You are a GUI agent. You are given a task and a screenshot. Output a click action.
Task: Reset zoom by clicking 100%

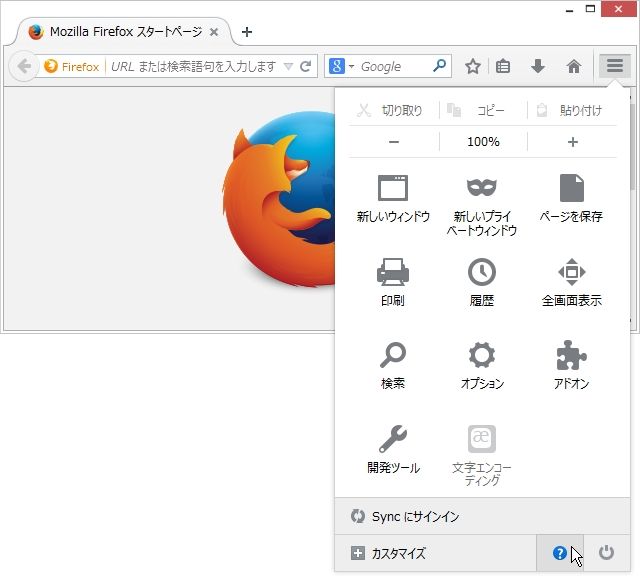click(483, 142)
